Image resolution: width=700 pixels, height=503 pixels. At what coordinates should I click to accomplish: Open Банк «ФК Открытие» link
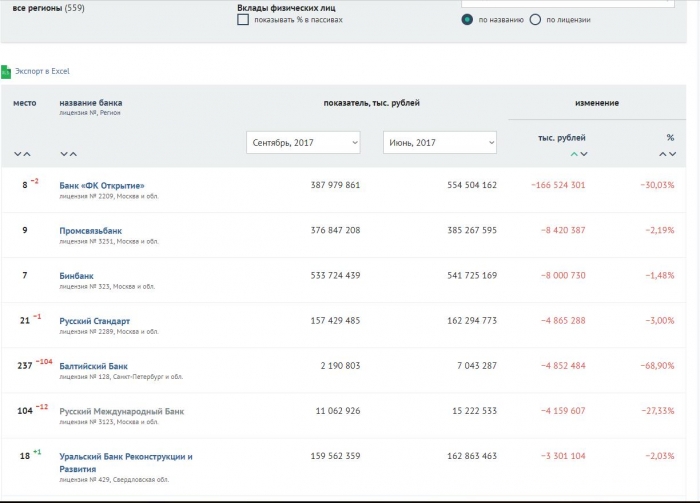[102, 186]
